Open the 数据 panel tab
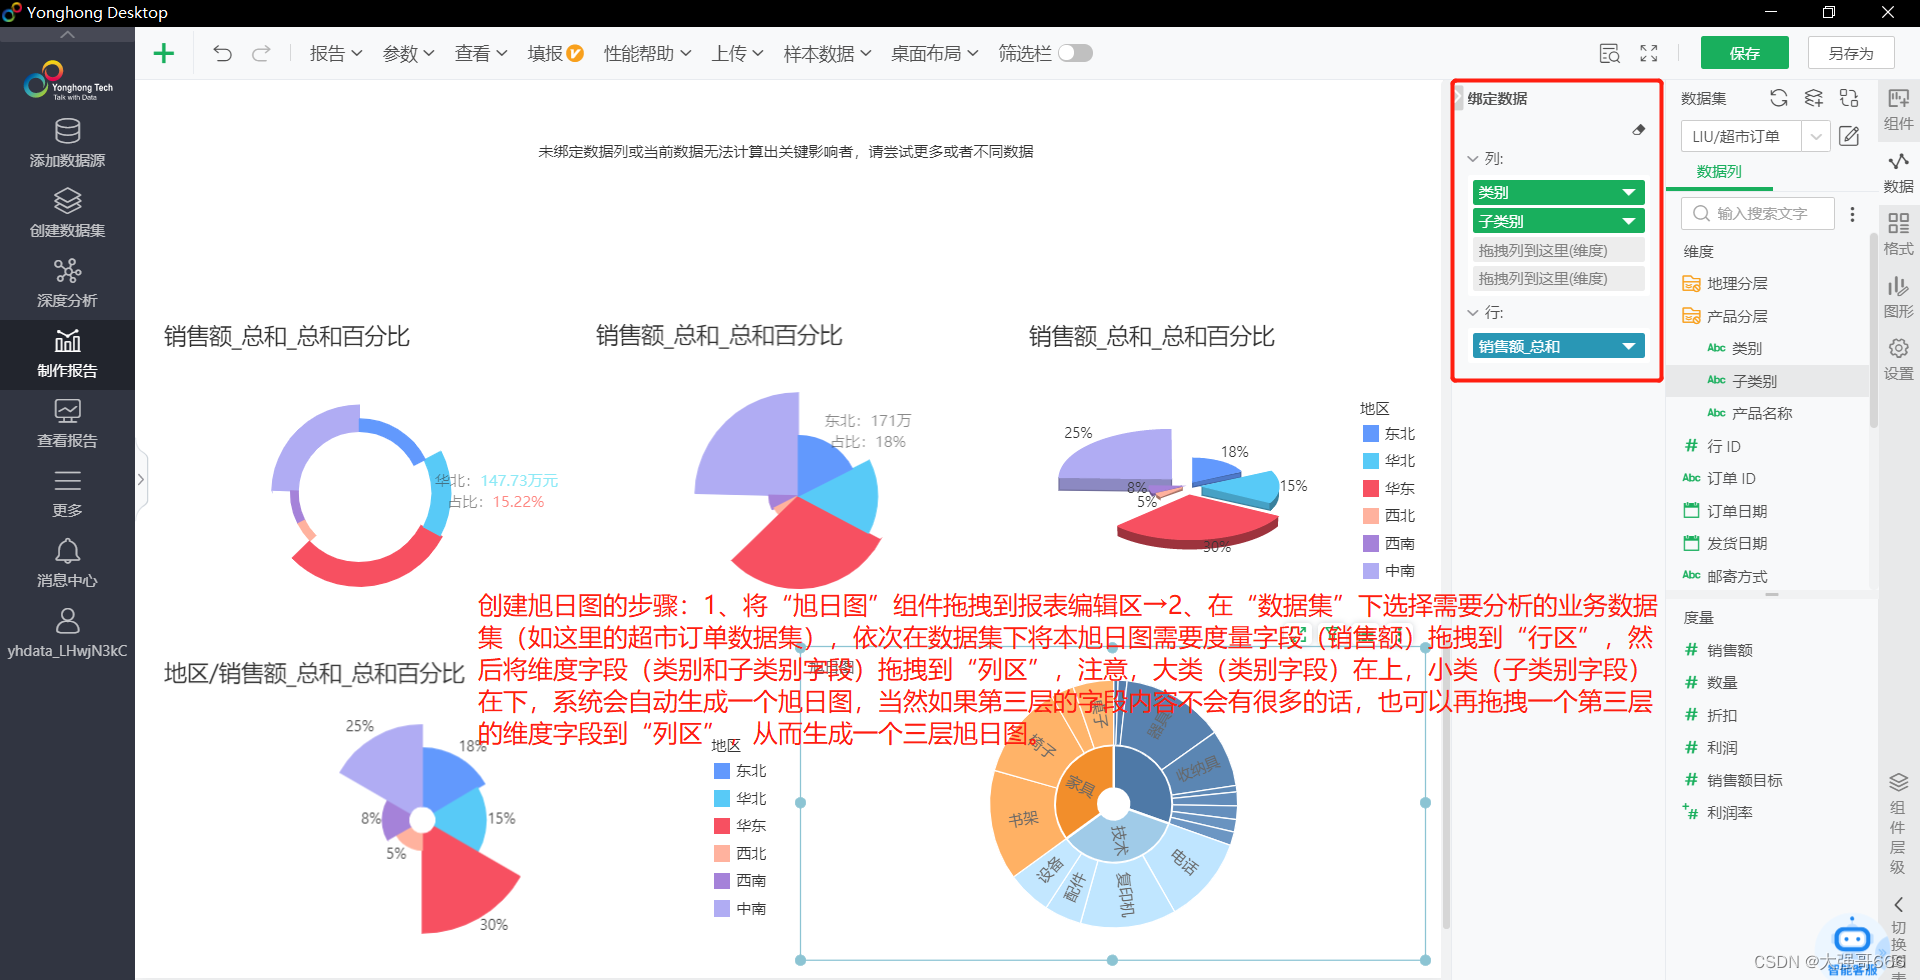This screenshot has width=1920, height=980. (x=1898, y=173)
